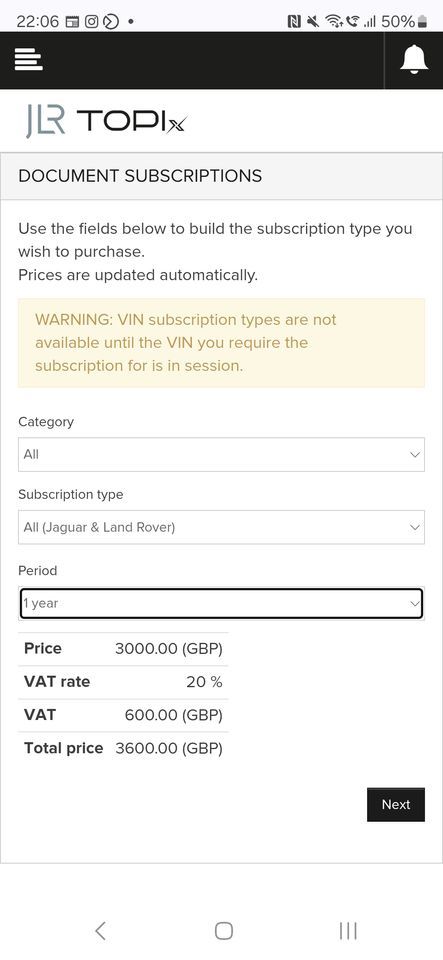The width and height of the screenshot is (443, 960).
Task: Open the notifications bell
Action: tap(414, 60)
